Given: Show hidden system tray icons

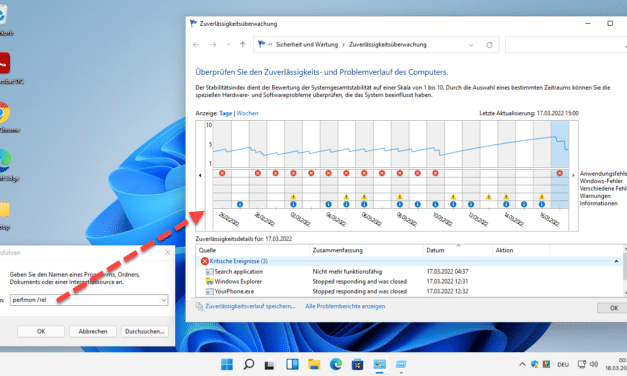Looking at the screenshot, I should tap(522, 364).
